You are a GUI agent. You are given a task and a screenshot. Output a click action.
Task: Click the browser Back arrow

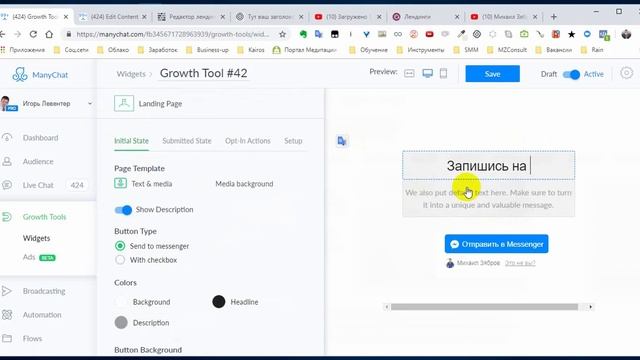coord(2,34)
